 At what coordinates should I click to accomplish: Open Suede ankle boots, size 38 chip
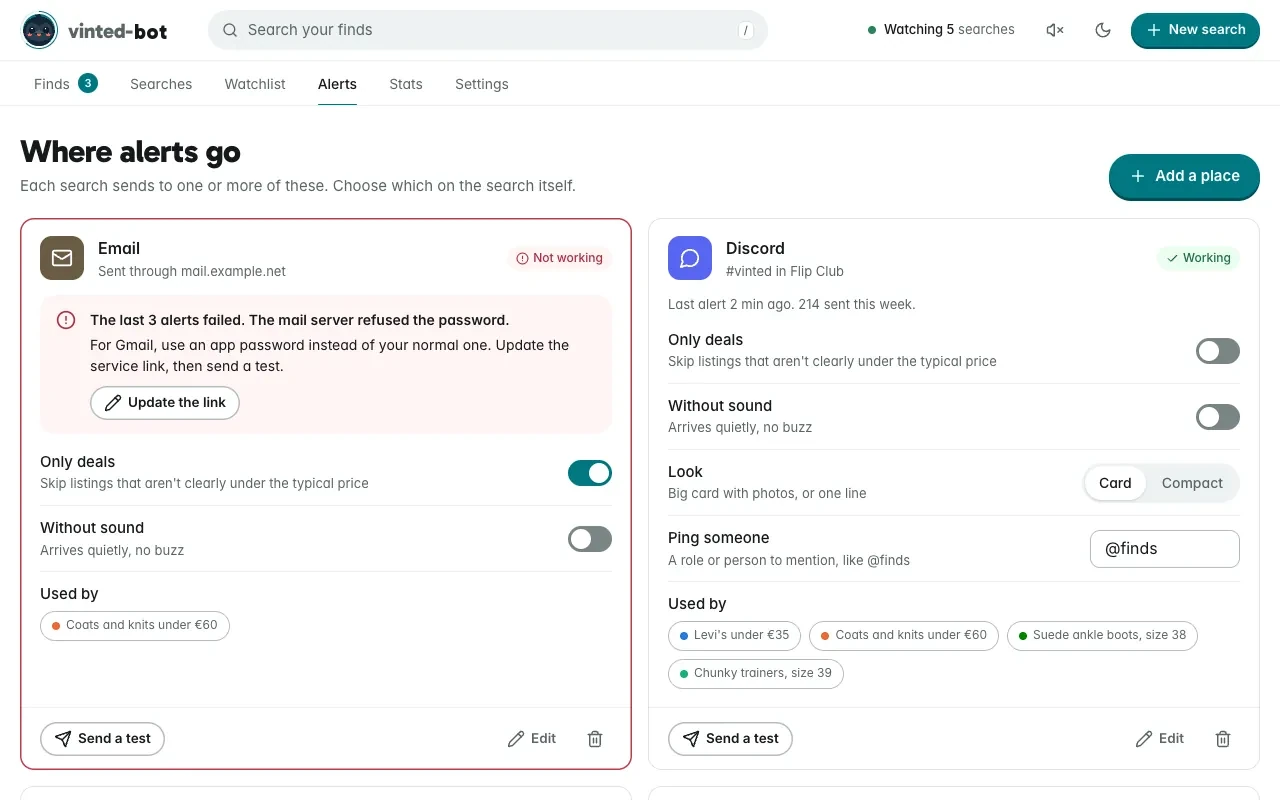[1102, 636]
